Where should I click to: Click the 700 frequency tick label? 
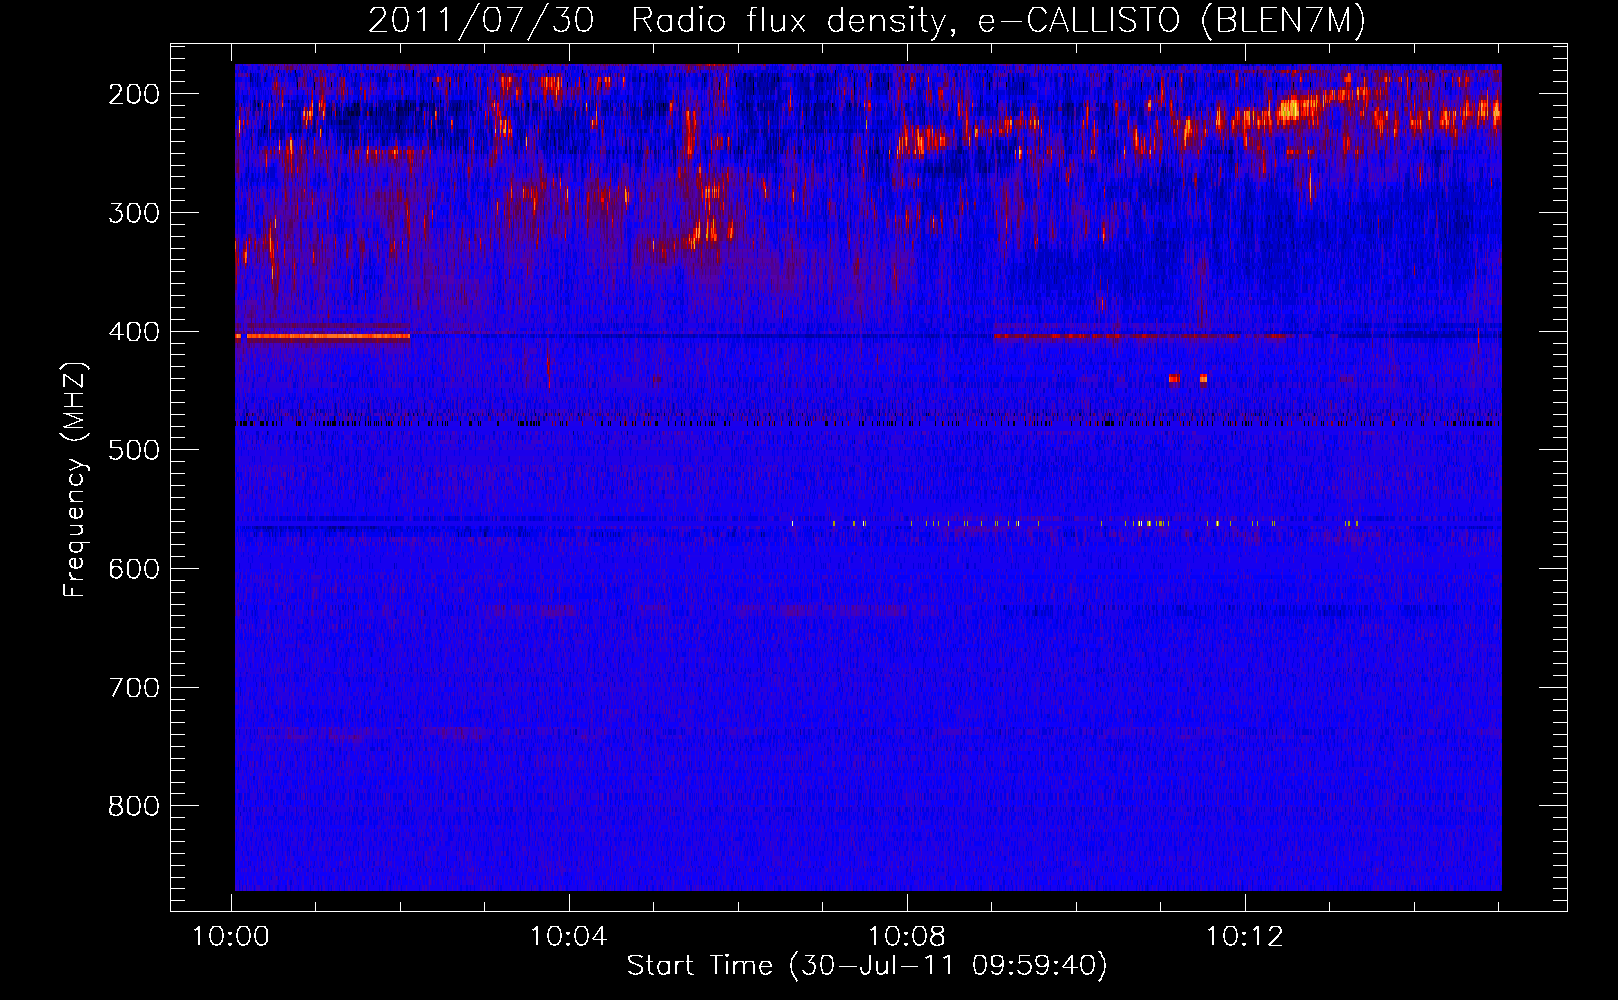(x=134, y=688)
